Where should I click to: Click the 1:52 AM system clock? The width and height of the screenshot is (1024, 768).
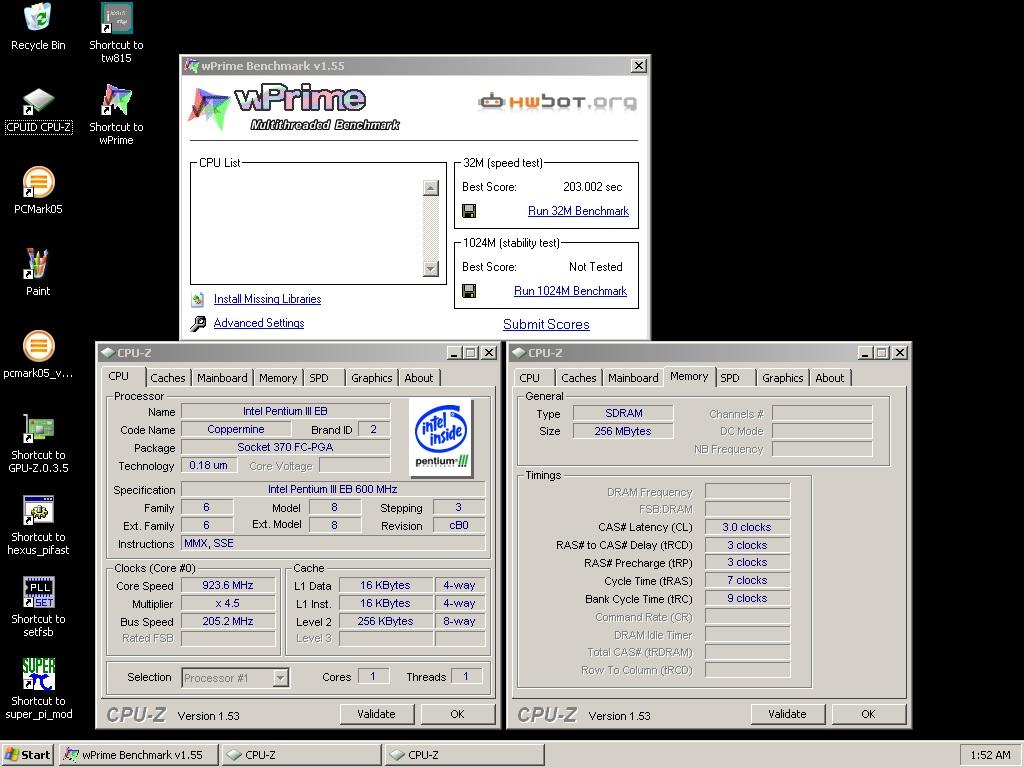990,756
